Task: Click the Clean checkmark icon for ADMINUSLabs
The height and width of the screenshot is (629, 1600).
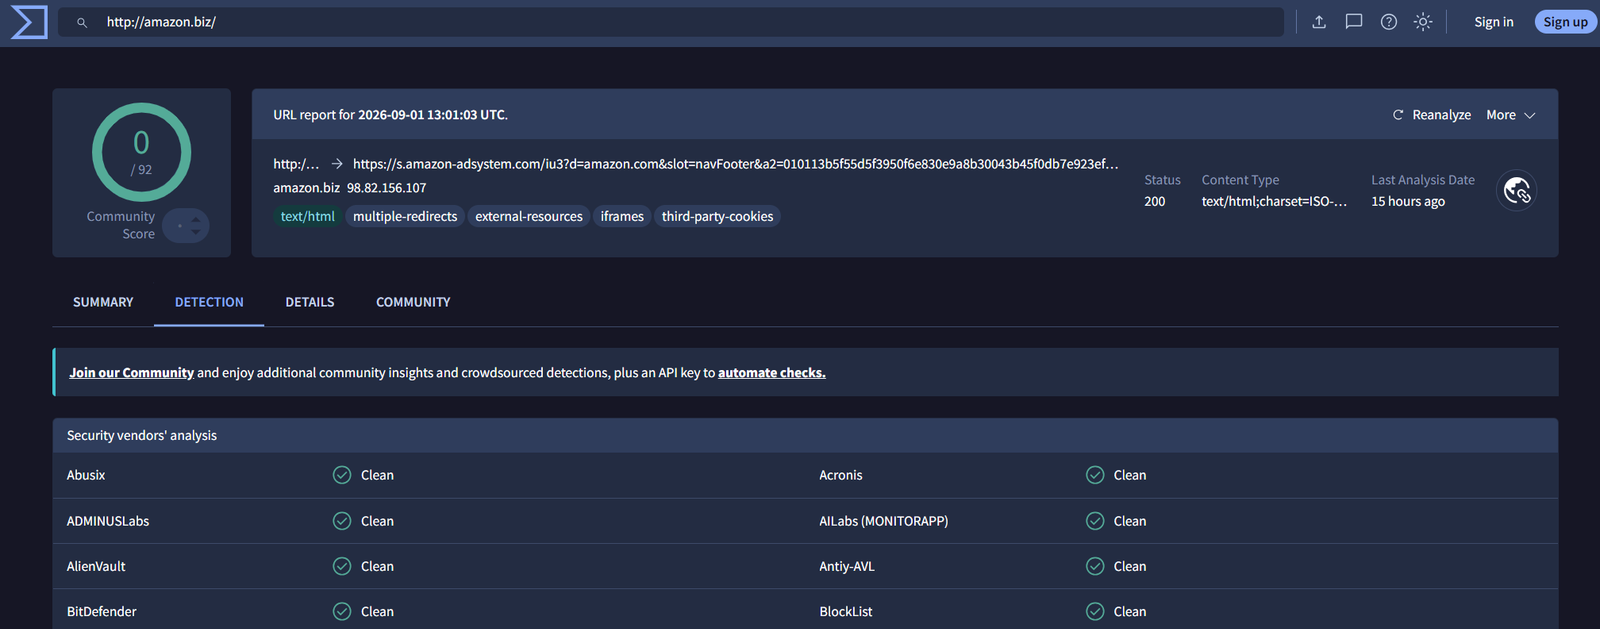Action: [342, 521]
